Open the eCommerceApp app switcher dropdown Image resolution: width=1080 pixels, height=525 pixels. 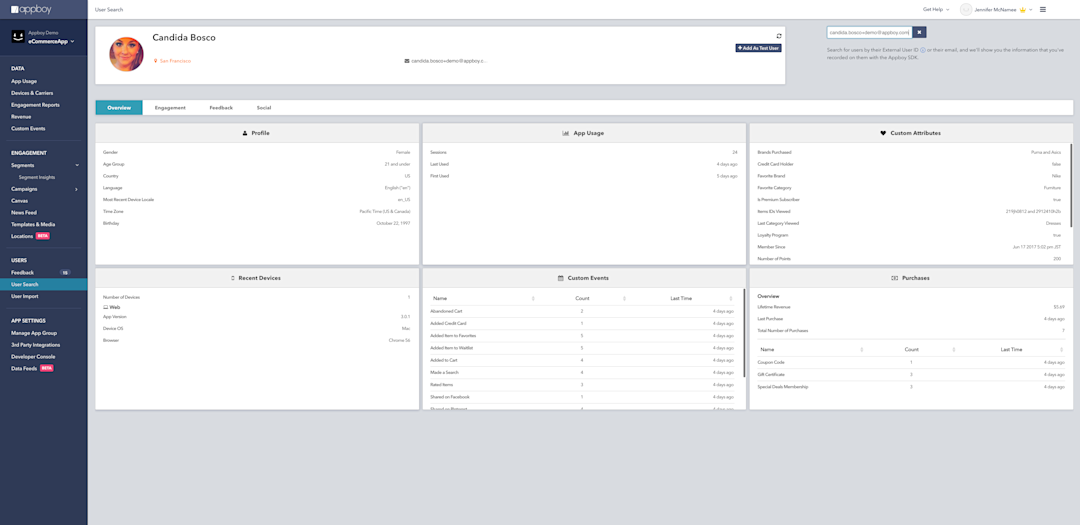click(x=52, y=42)
